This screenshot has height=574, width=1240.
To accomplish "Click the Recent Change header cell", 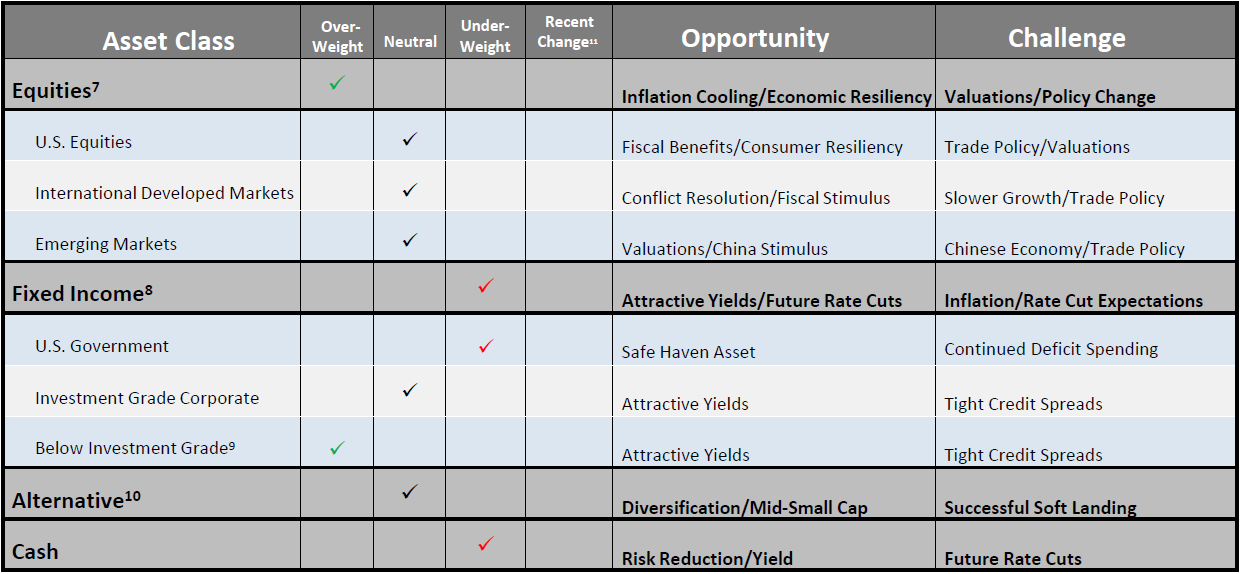I will coord(569,32).
